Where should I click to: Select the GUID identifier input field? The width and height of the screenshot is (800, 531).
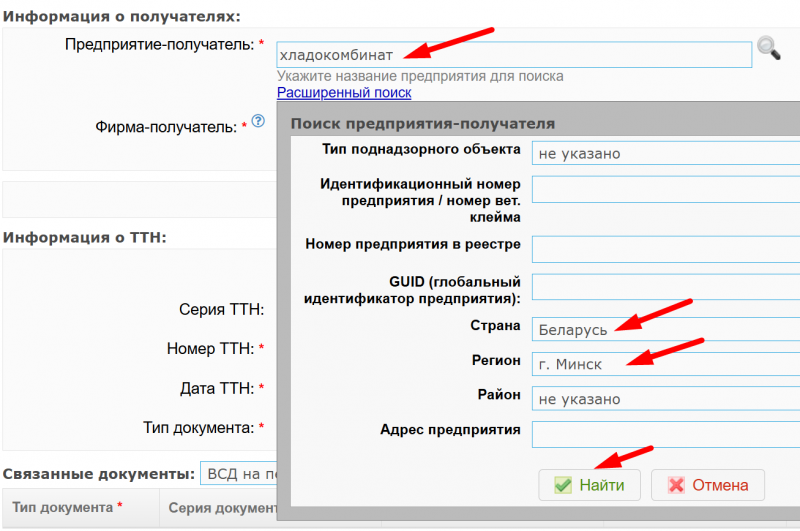pos(666,288)
